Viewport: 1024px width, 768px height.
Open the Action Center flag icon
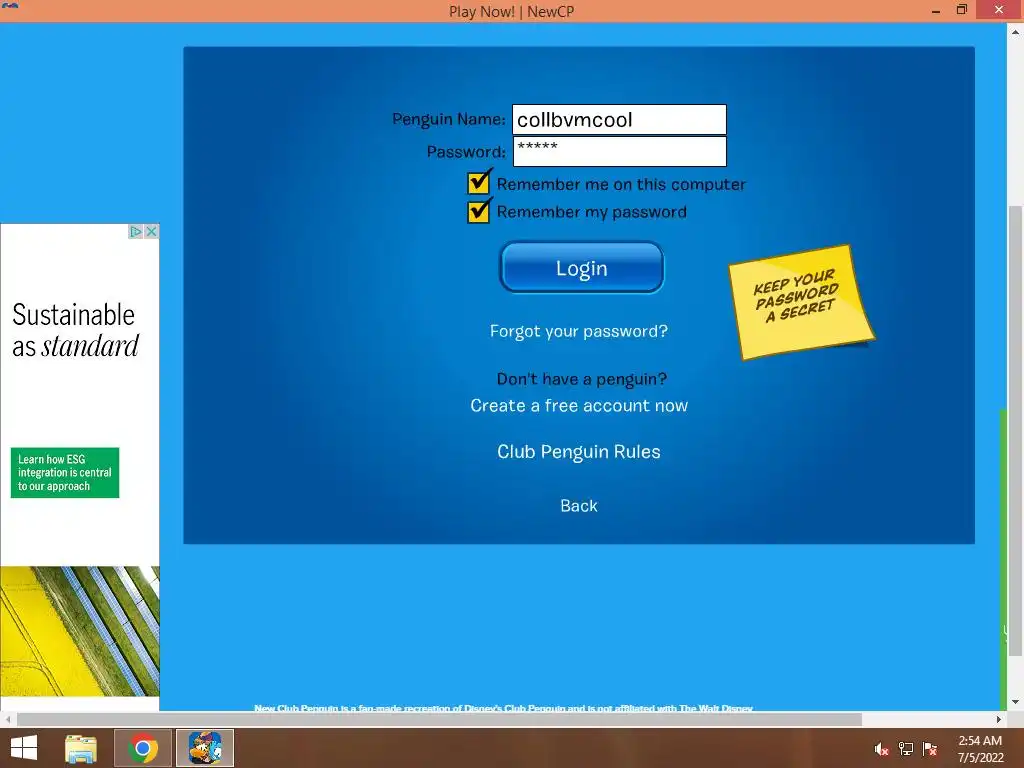click(x=930, y=749)
